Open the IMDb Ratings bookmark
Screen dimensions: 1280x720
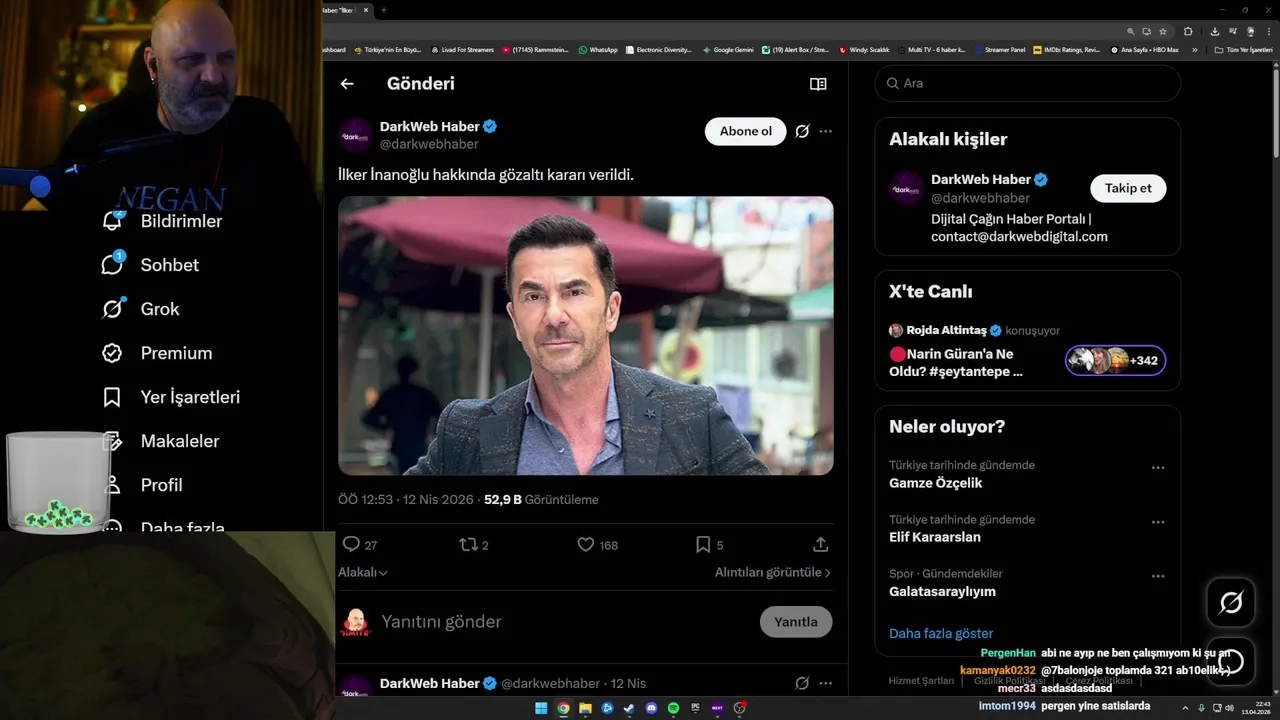pyautogui.click(x=1066, y=49)
